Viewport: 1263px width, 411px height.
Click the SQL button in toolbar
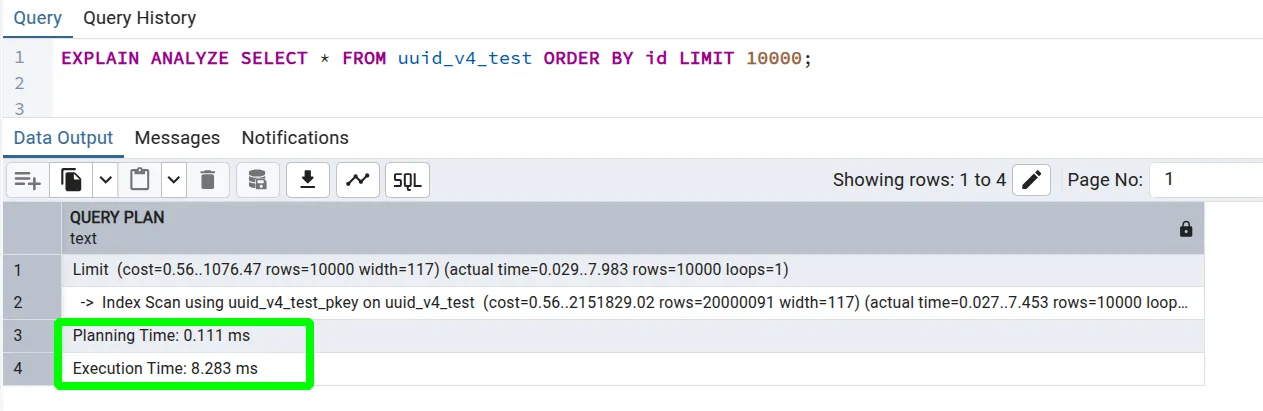407,180
